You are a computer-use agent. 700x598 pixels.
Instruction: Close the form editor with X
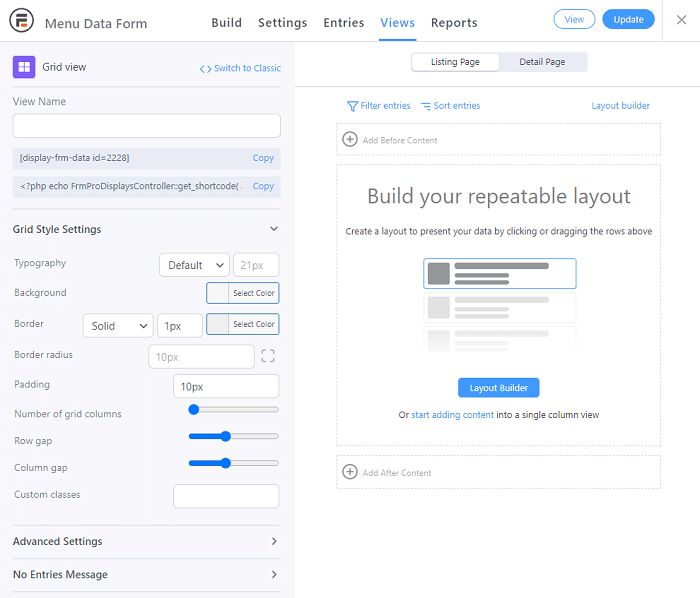[681, 20]
